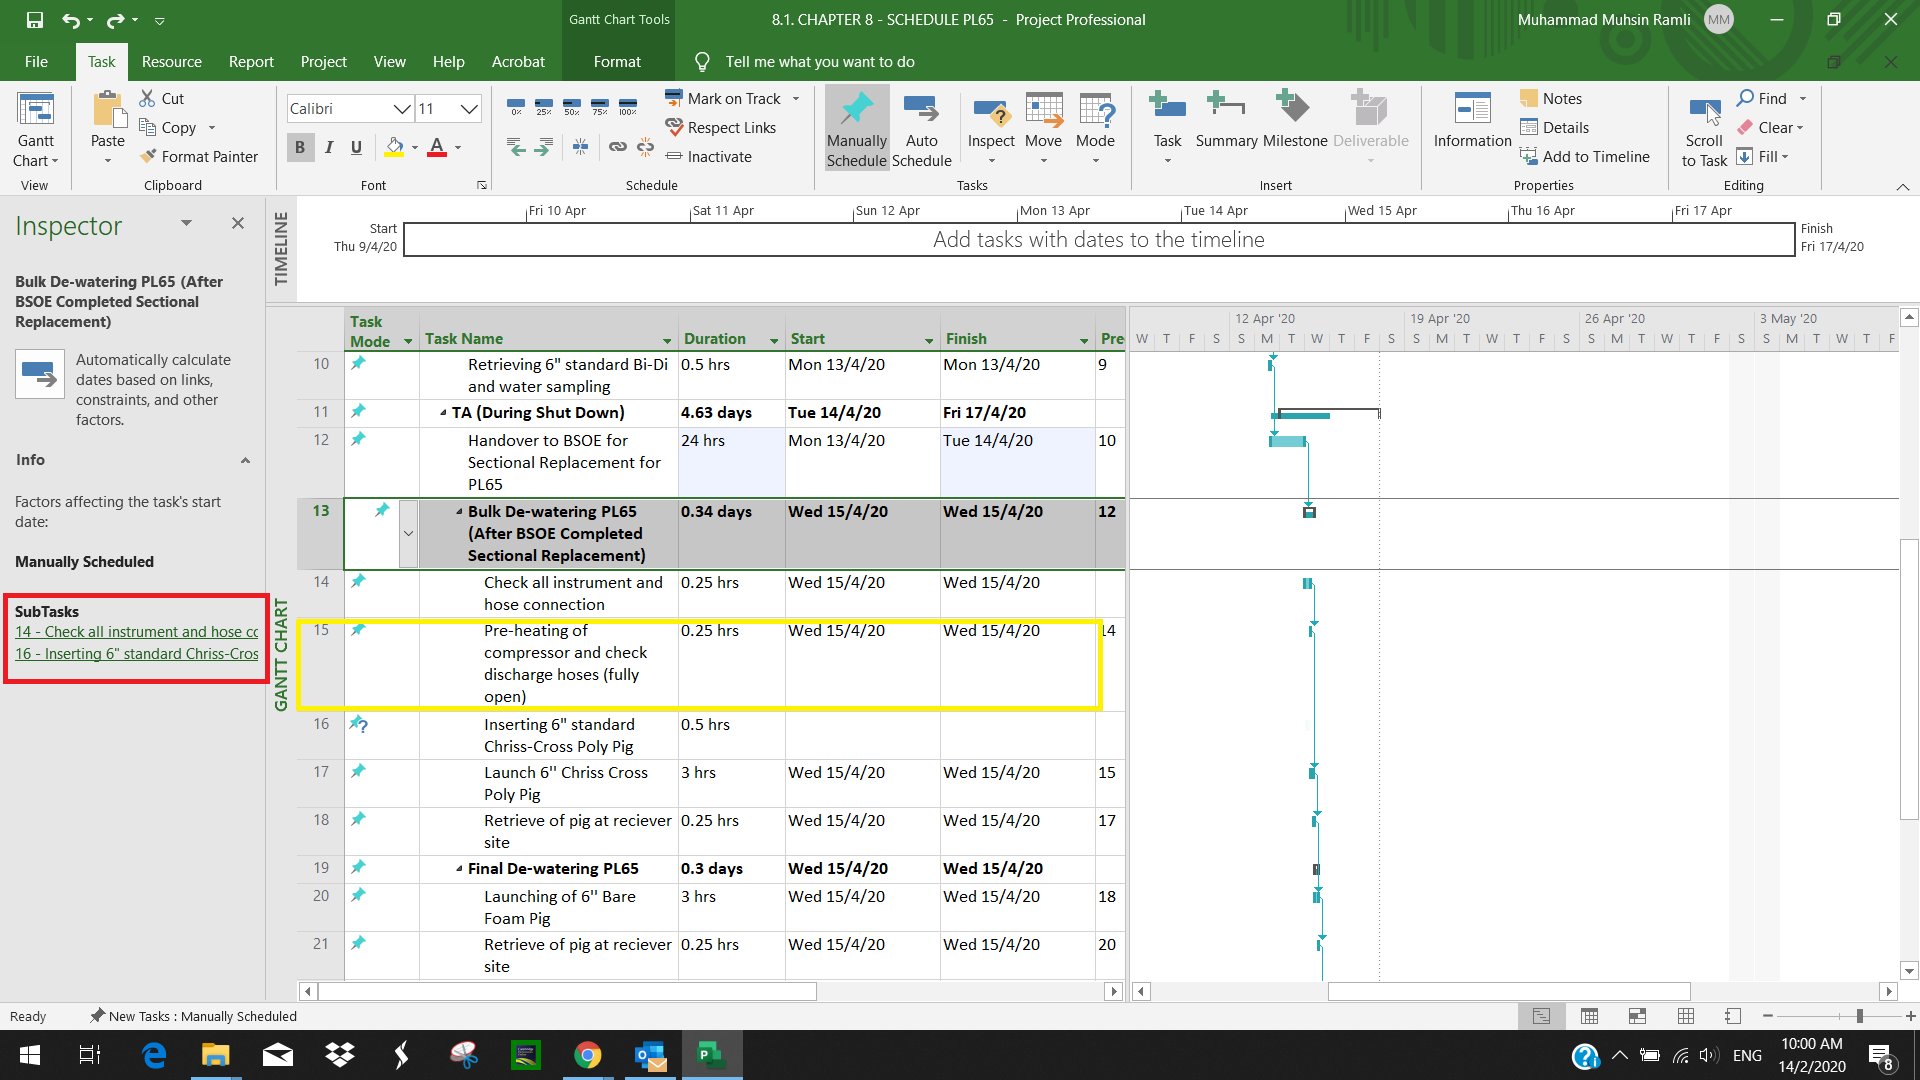Open the Calibri font name dropdown
The height and width of the screenshot is (1080, 1920).
(x=402, y=108)
